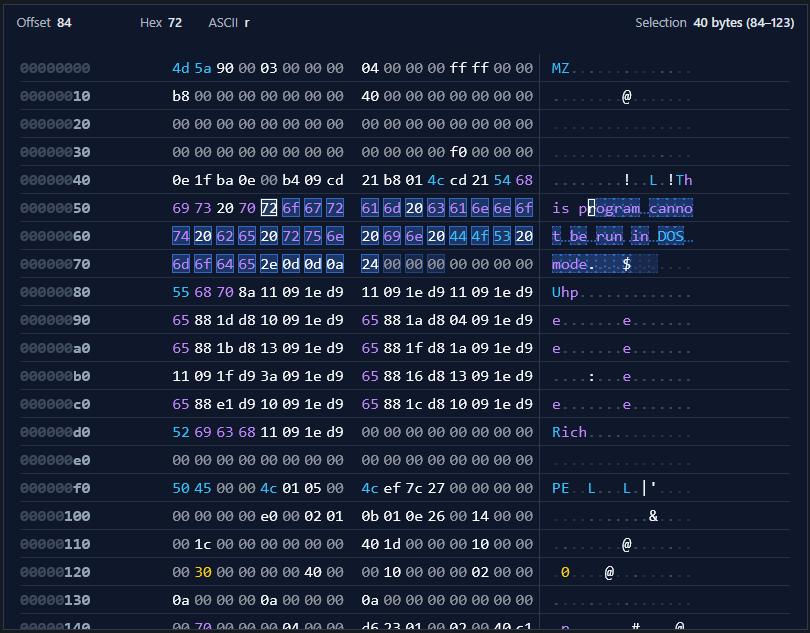Click the ASCII r readout in header
810x633 pixels.
coord(229,23)
